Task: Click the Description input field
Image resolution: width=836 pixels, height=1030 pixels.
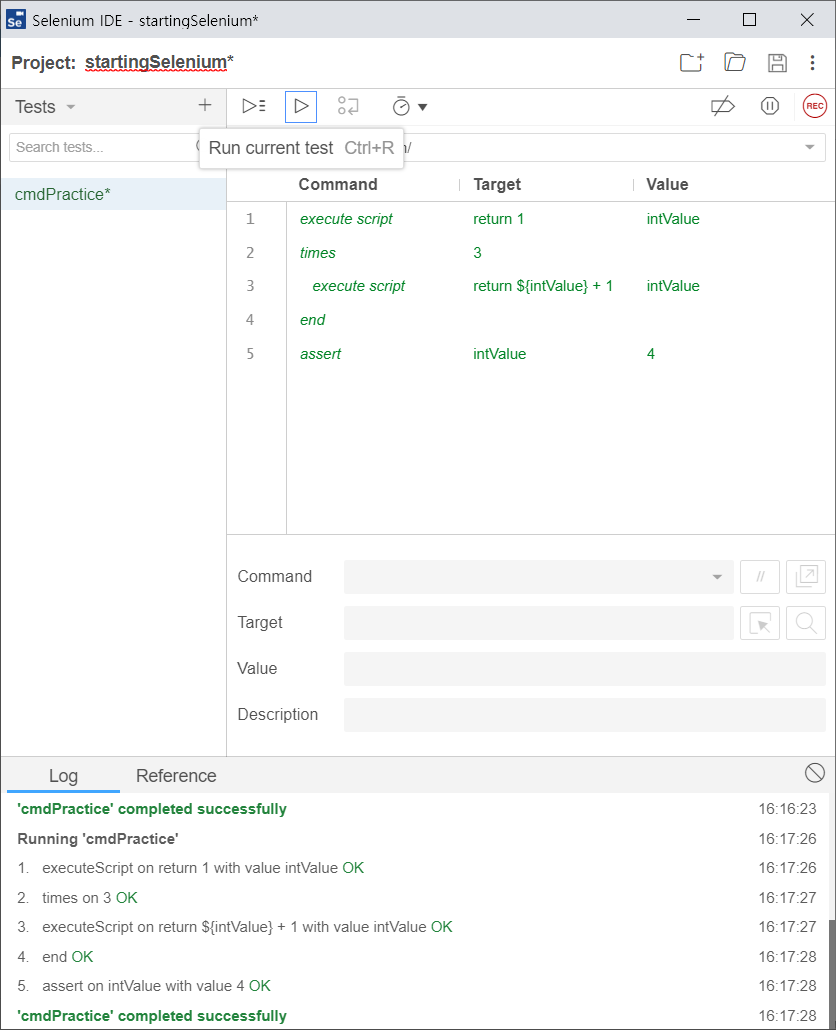Action: (x=584, y=715)
